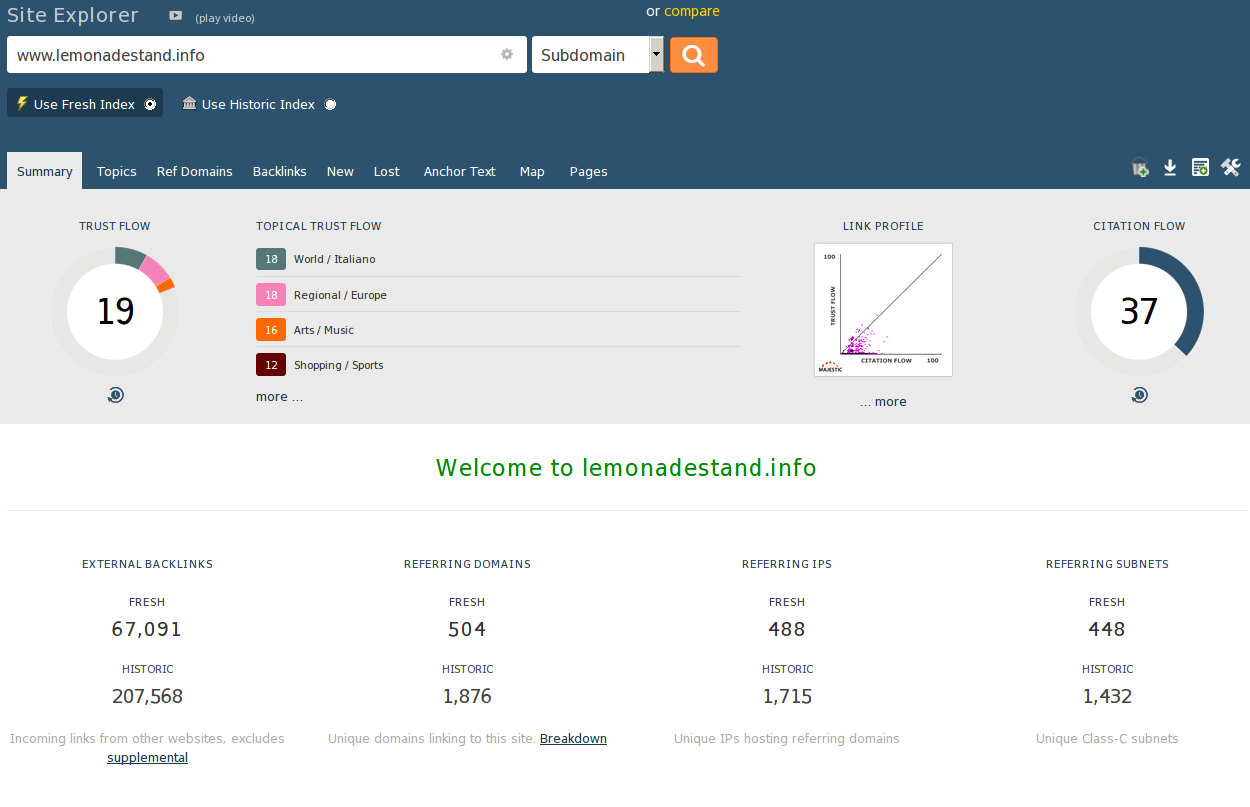Click historic referring subnets value 1,432
Viewport: 1250px width, 807px height.
(1107, 696)
